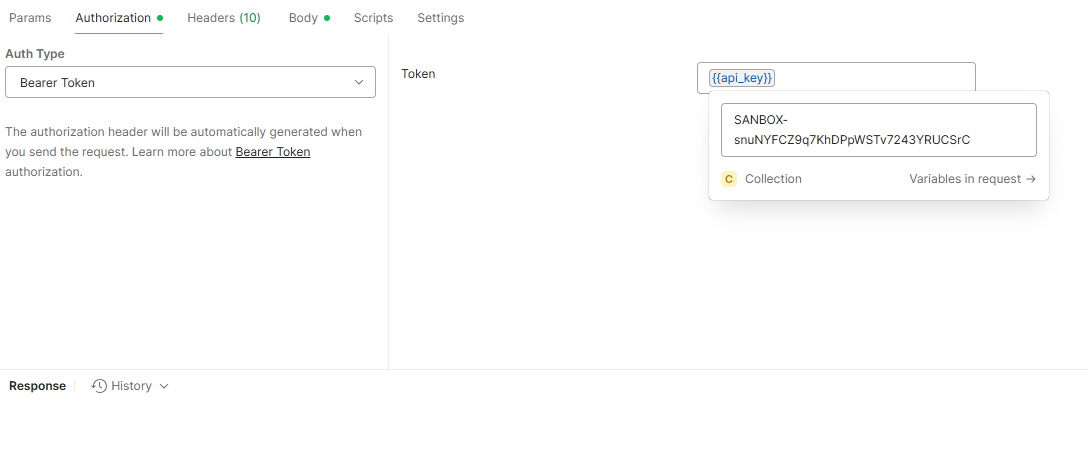Click the History clock icon
The image size is (1088, 475).
(x=99, y=386)
